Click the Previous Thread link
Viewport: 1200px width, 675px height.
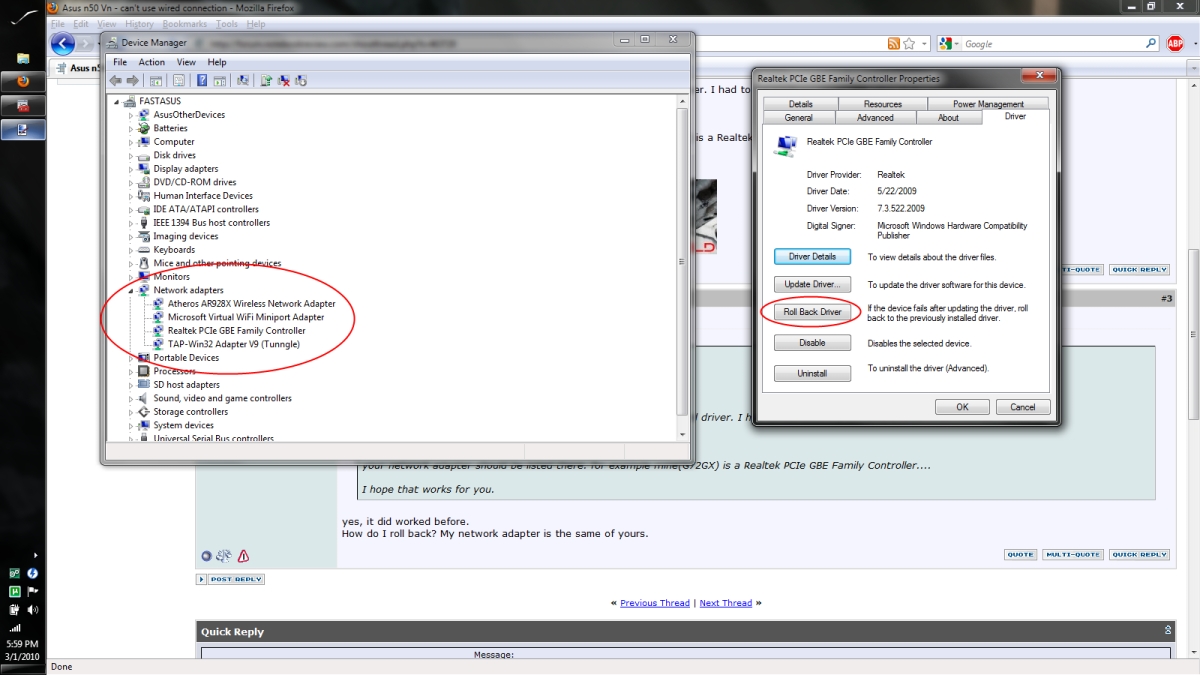pos(655,603)
